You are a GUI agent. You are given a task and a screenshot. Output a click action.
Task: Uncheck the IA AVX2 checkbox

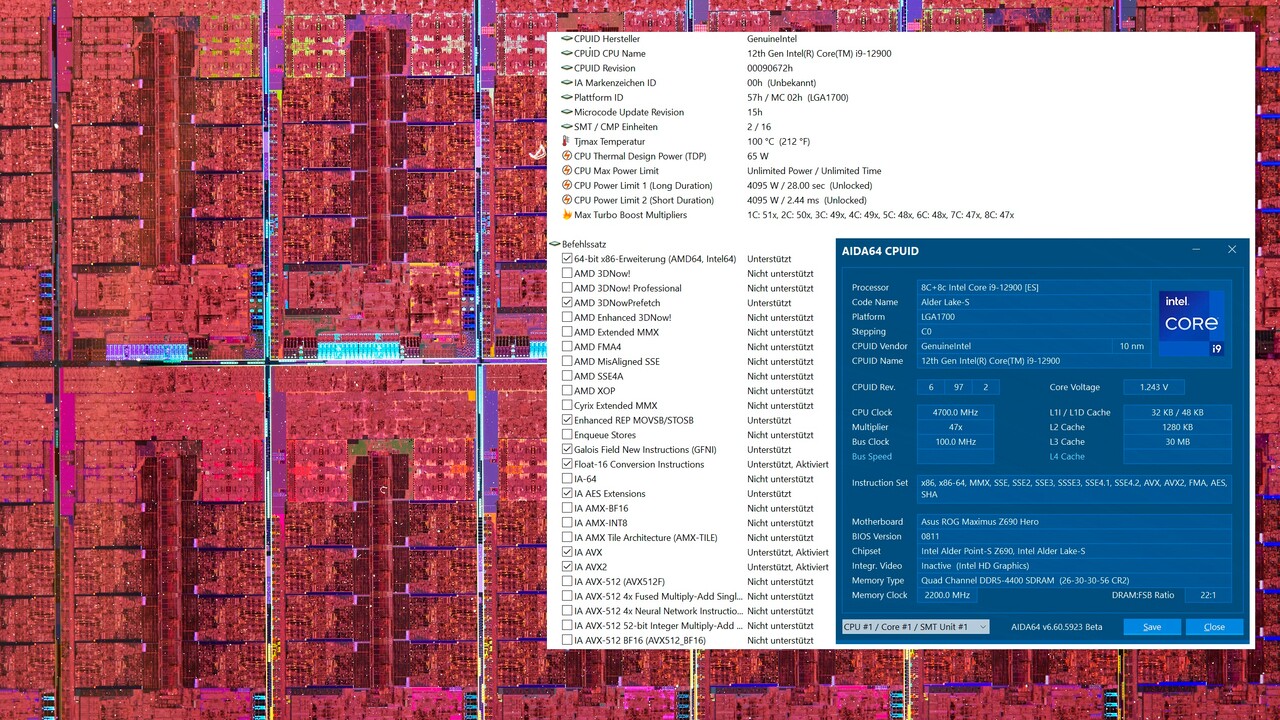(x=567, y=566)
